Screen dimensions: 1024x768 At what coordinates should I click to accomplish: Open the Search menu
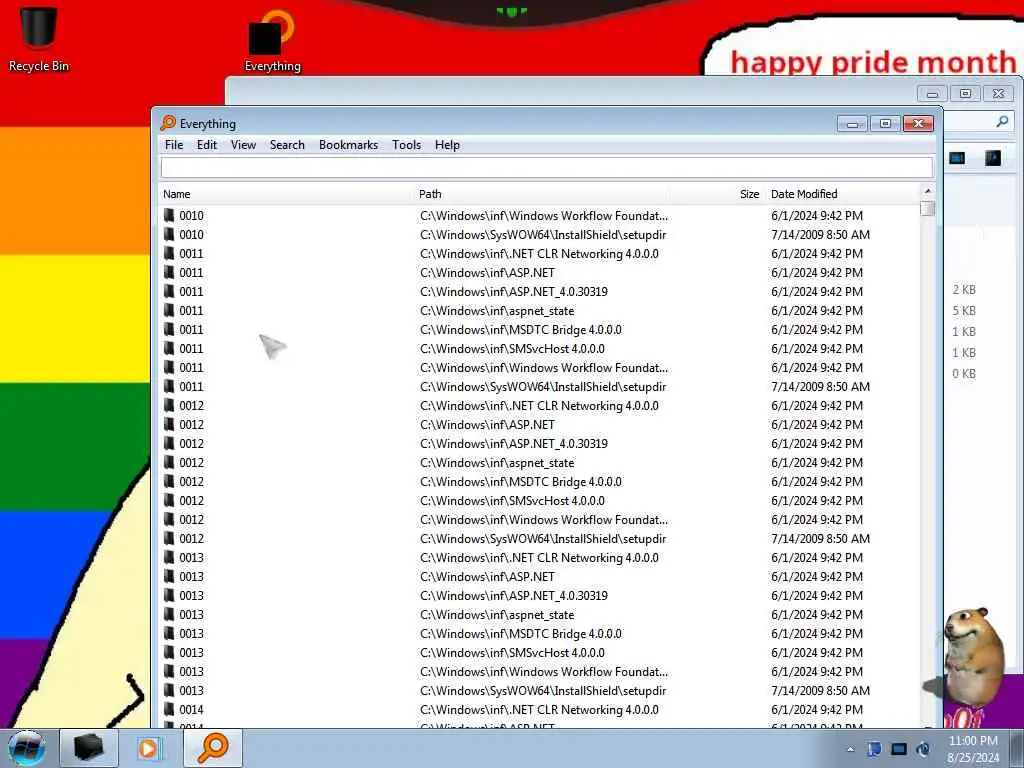[x=287, y=145]
